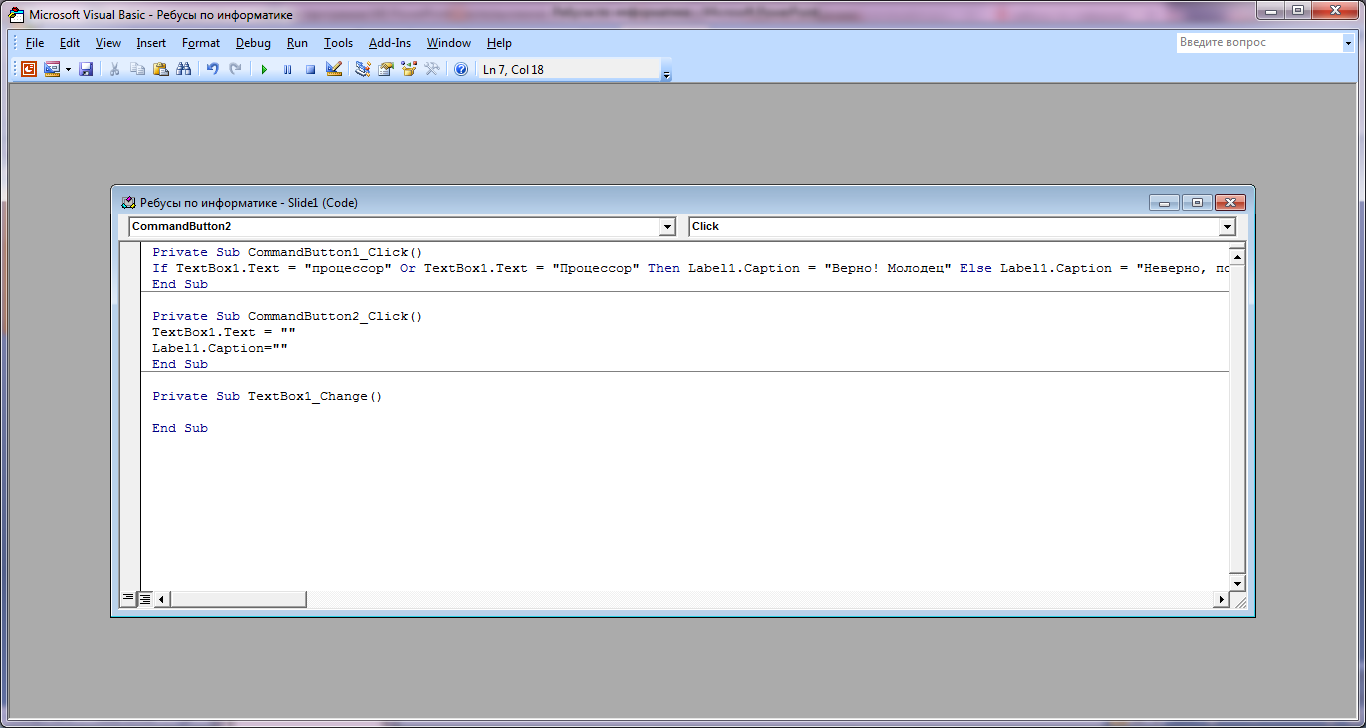Click the Break pause icon
Image resolution: width=1366 pixels, height=728 pixels.
[x=287, y=69]
